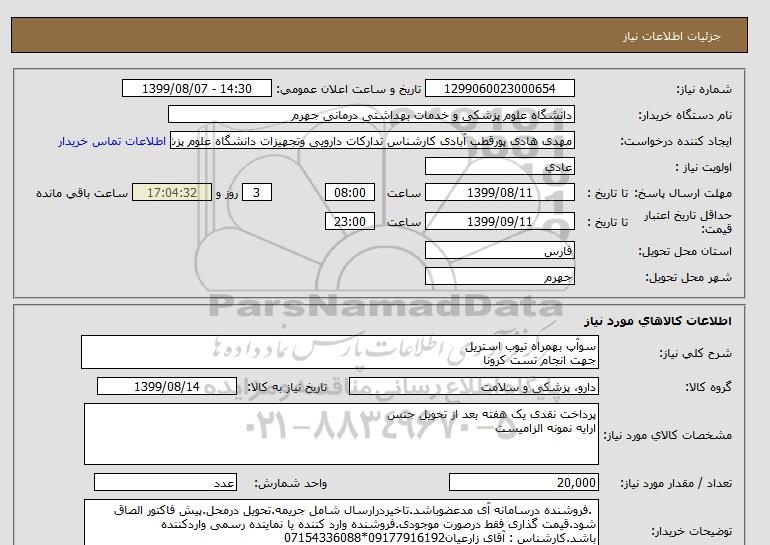Screen dimensions: 770x545
Task: Select the goods specifications text area
Action: click(341, 434)
